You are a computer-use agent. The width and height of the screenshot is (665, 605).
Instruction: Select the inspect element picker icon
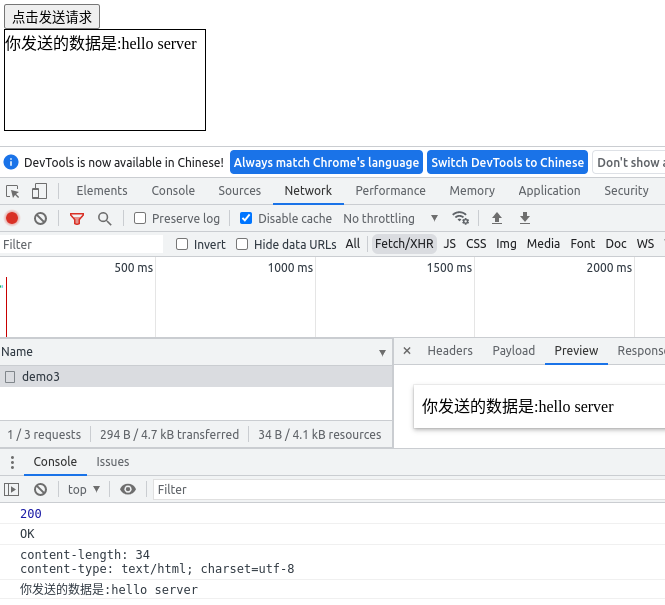(x=13, y=191)
